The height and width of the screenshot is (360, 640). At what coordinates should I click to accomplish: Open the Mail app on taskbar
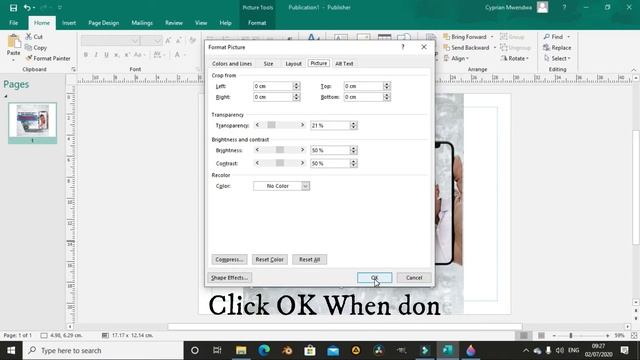click(x=333, y=350)
